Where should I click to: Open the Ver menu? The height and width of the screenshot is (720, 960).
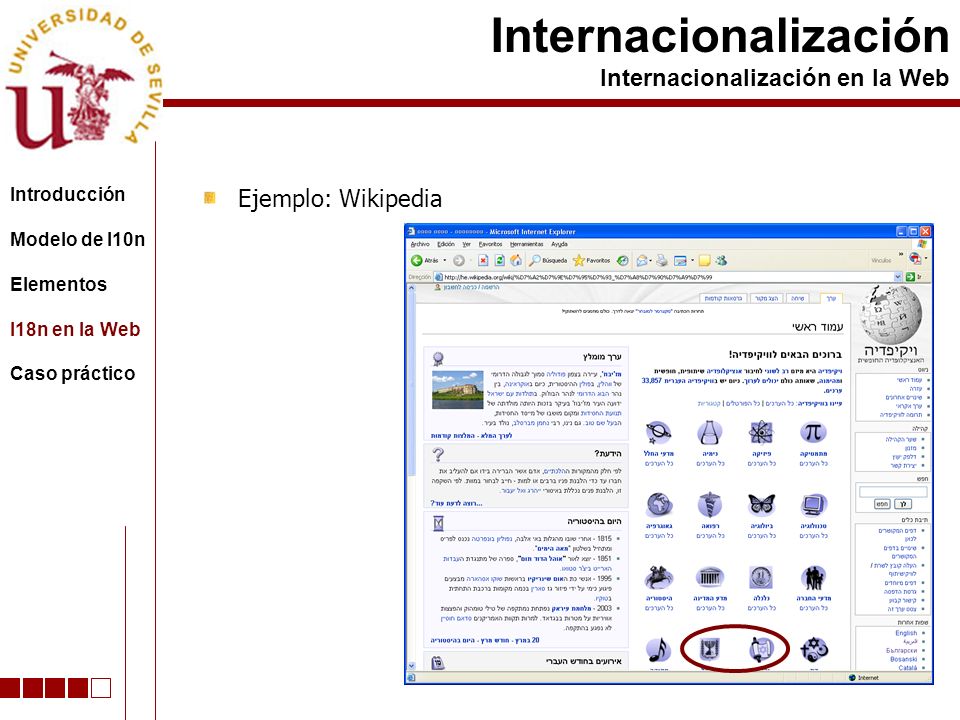(467, 244)
